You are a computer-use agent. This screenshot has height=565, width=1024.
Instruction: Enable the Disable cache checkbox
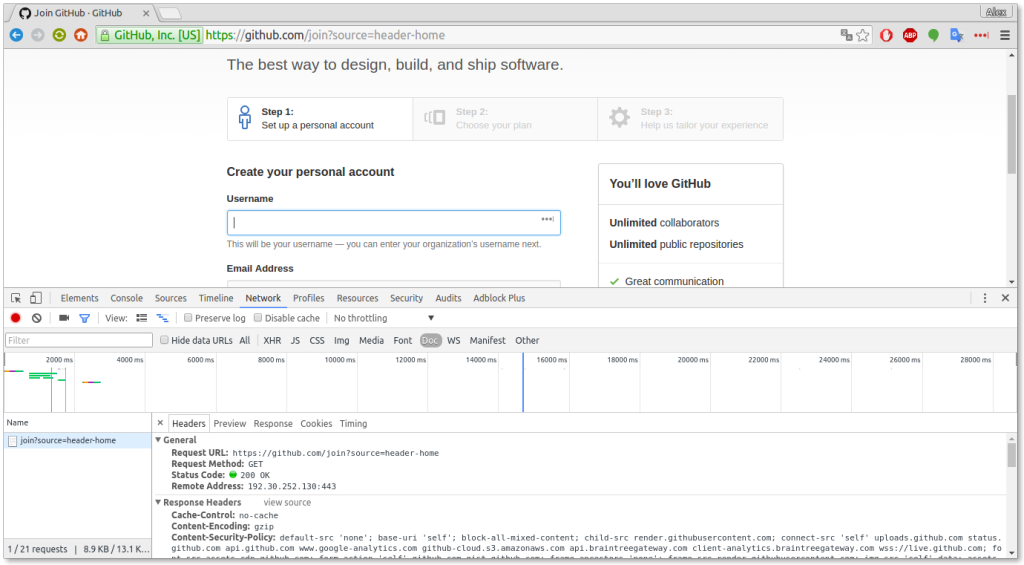tap(258, 317)
